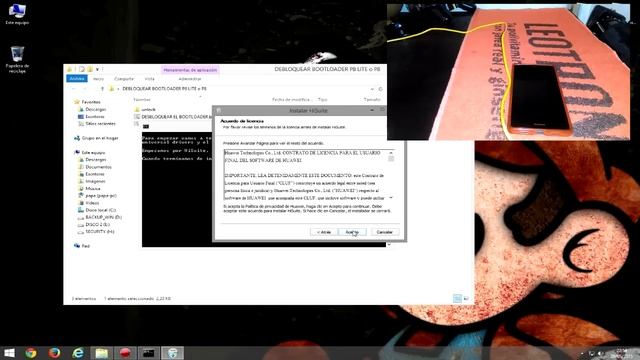
Task: Open the Windows Start button
Action: [9, 353]
